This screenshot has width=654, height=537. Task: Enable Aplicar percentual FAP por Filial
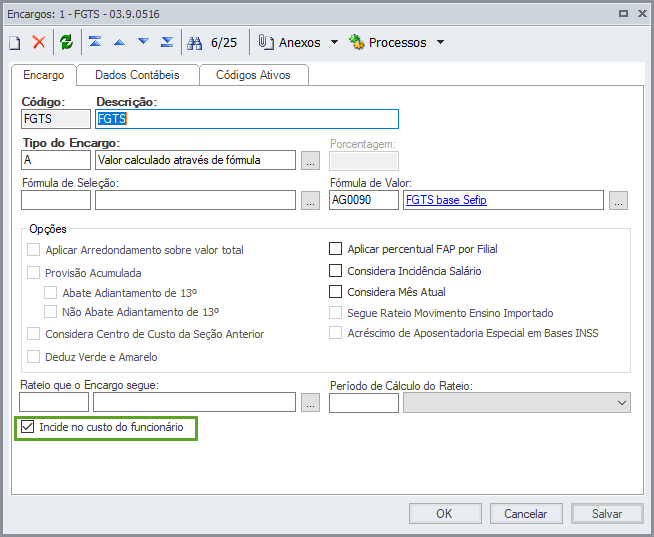tap(336, 249)
